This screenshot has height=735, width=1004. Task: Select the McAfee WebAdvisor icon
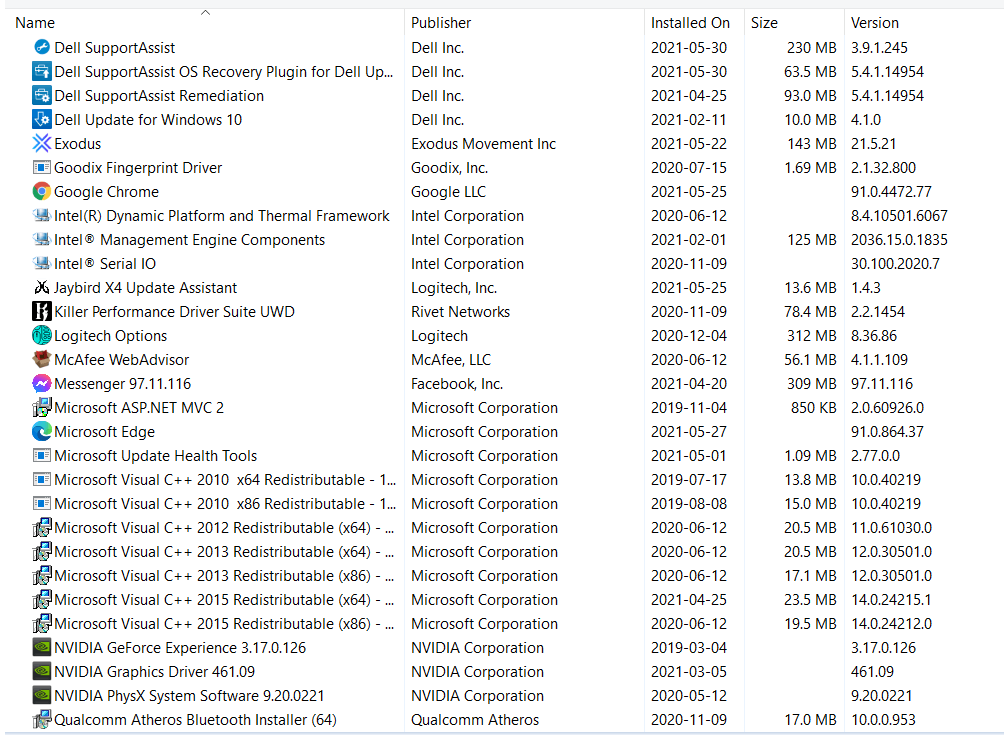(x=42, y=360)
